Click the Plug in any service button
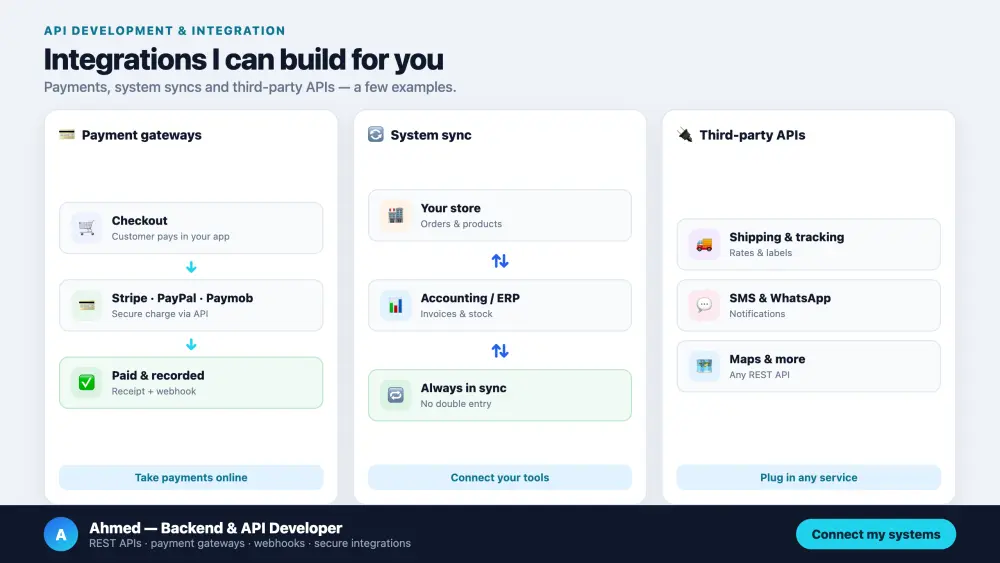 pyautogui.click(x=809, y=478)
